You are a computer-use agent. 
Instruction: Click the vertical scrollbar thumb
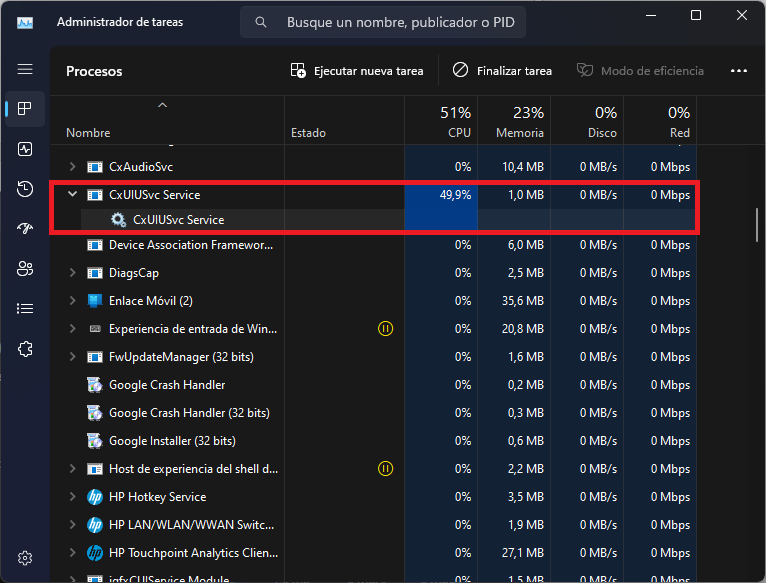pyautogui.click(x=757, y=225)
